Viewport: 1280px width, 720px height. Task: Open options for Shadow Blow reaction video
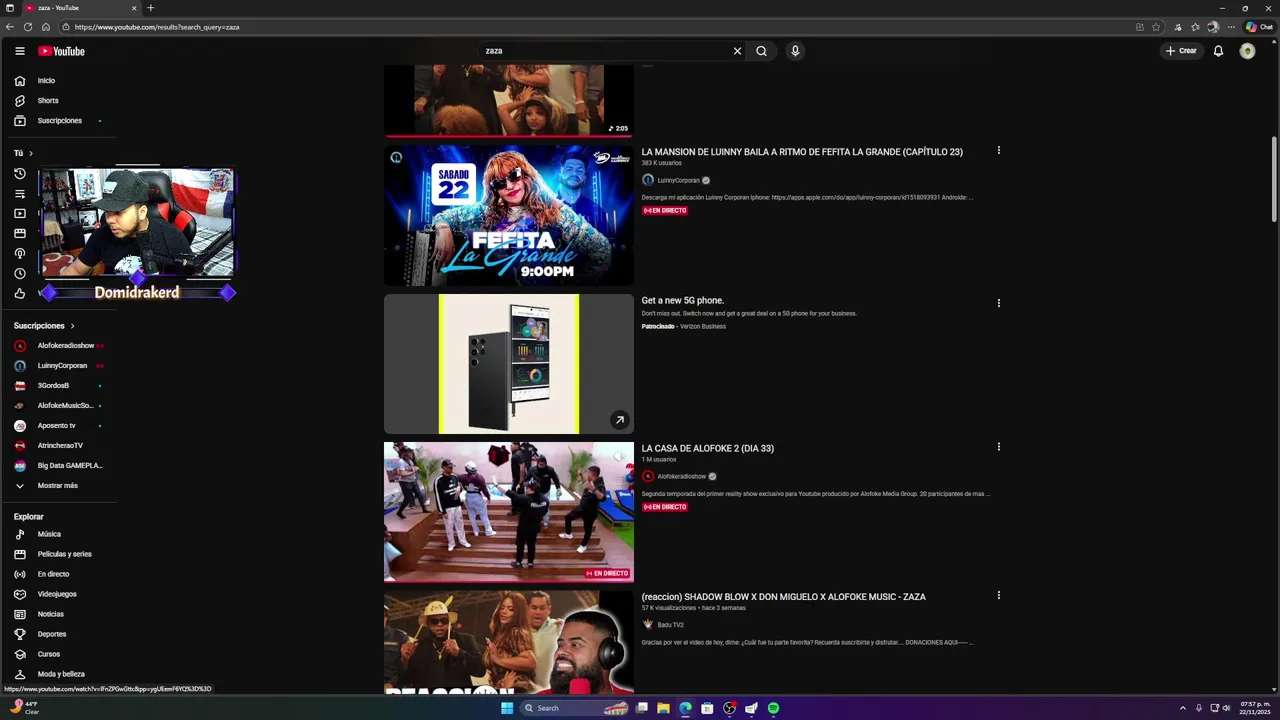(x=998, y=595)
